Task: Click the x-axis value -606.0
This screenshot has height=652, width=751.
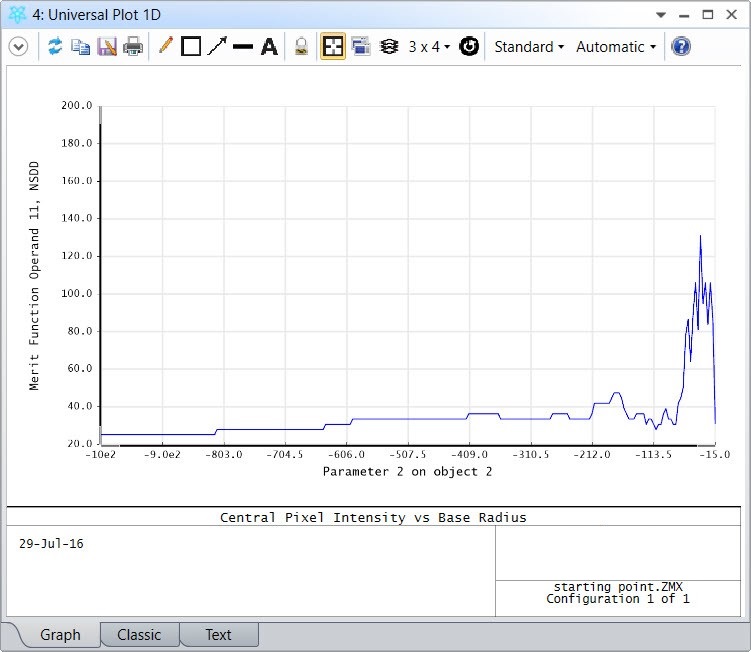Action: pyautogui.click(x=346, y=455)
